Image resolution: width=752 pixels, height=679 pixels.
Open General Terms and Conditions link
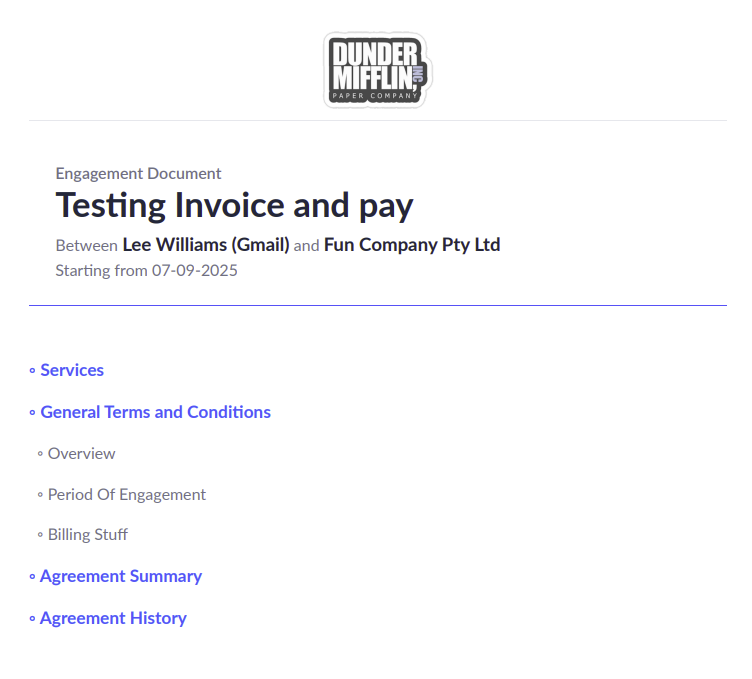coord(155,412)
